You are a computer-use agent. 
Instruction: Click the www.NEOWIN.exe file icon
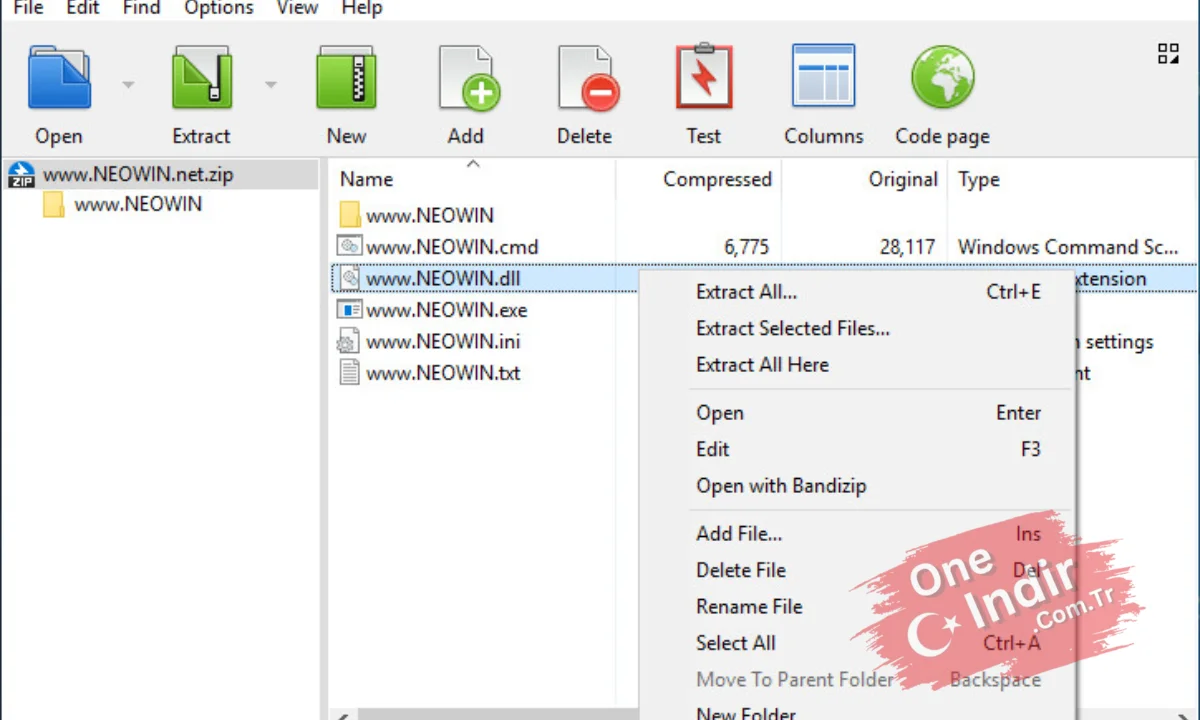pos(349,310)
